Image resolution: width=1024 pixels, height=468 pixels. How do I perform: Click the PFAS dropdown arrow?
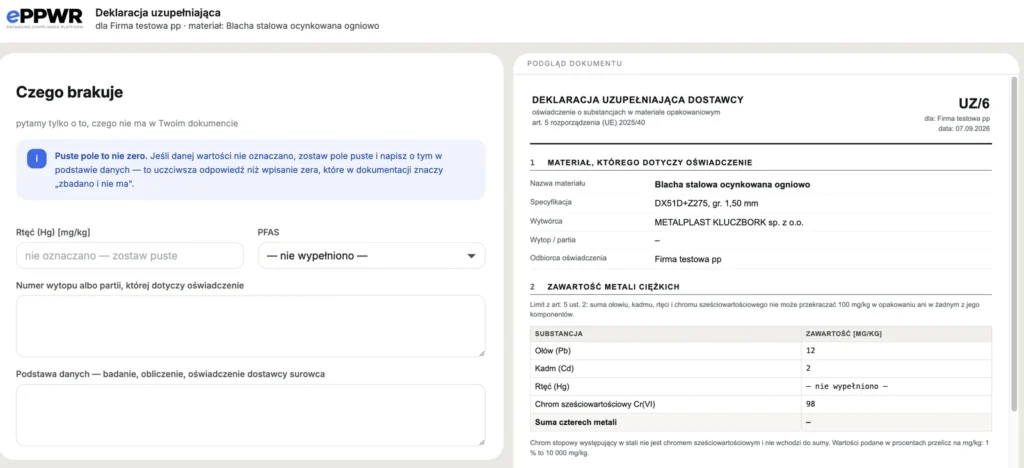click(471, 257)
